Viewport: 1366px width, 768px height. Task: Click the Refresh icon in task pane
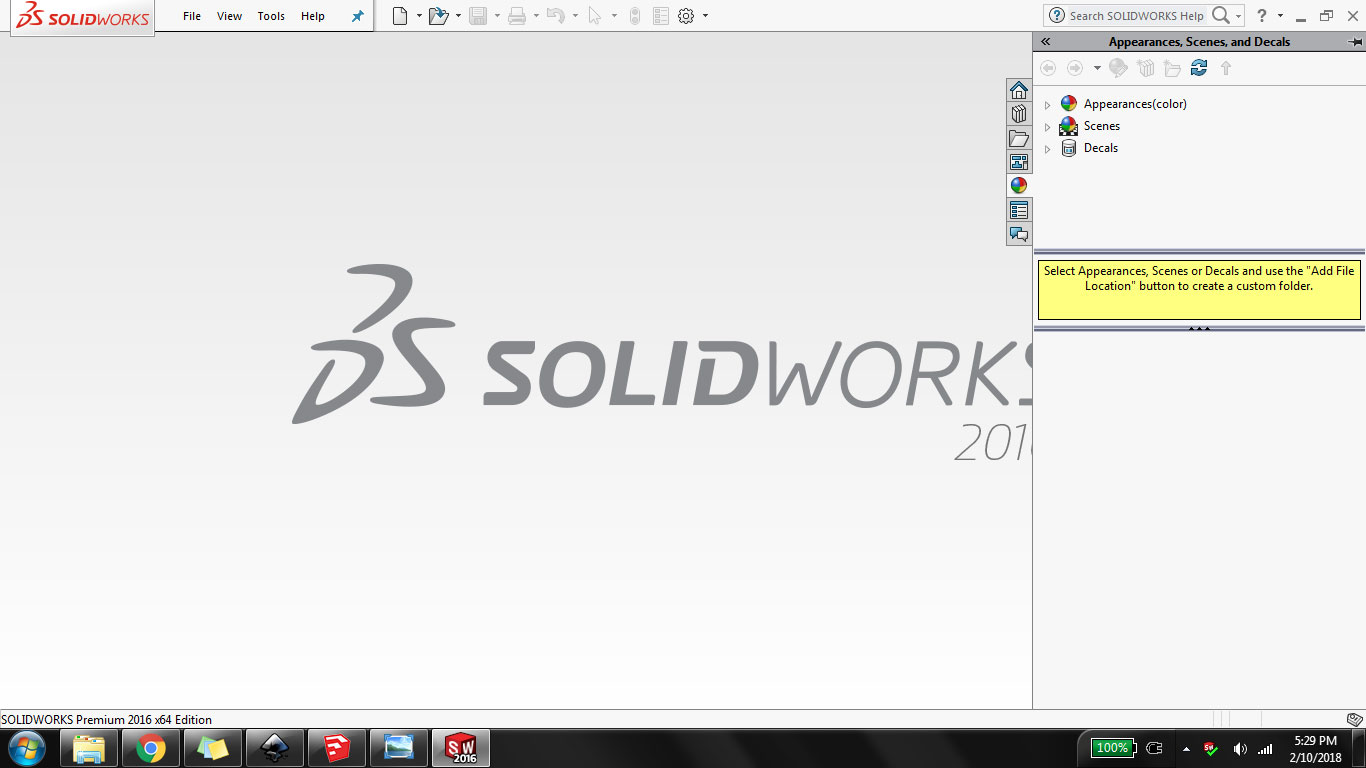pyautogui.click(x=1199, y=68)
